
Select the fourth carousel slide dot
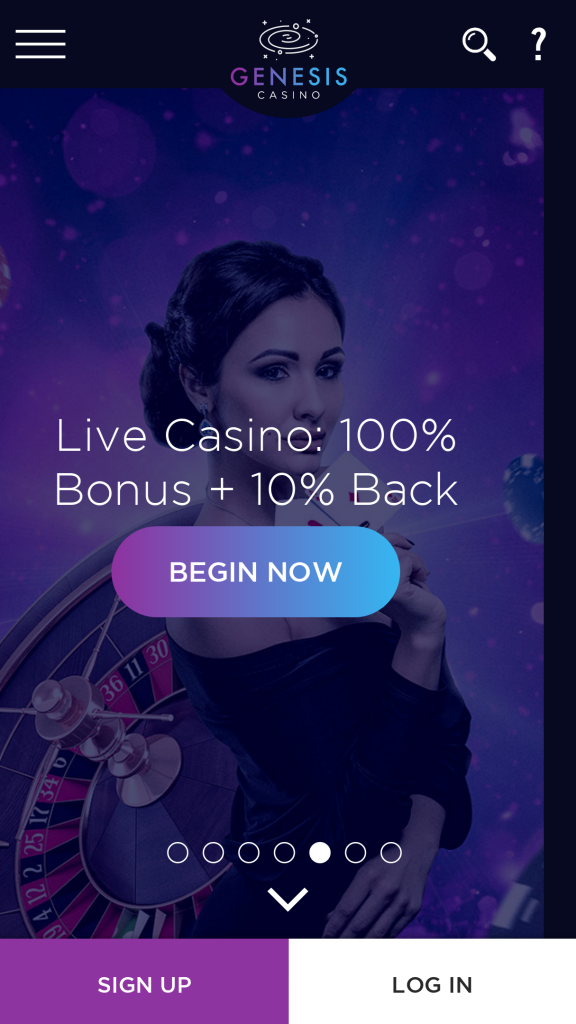point(284,853)
